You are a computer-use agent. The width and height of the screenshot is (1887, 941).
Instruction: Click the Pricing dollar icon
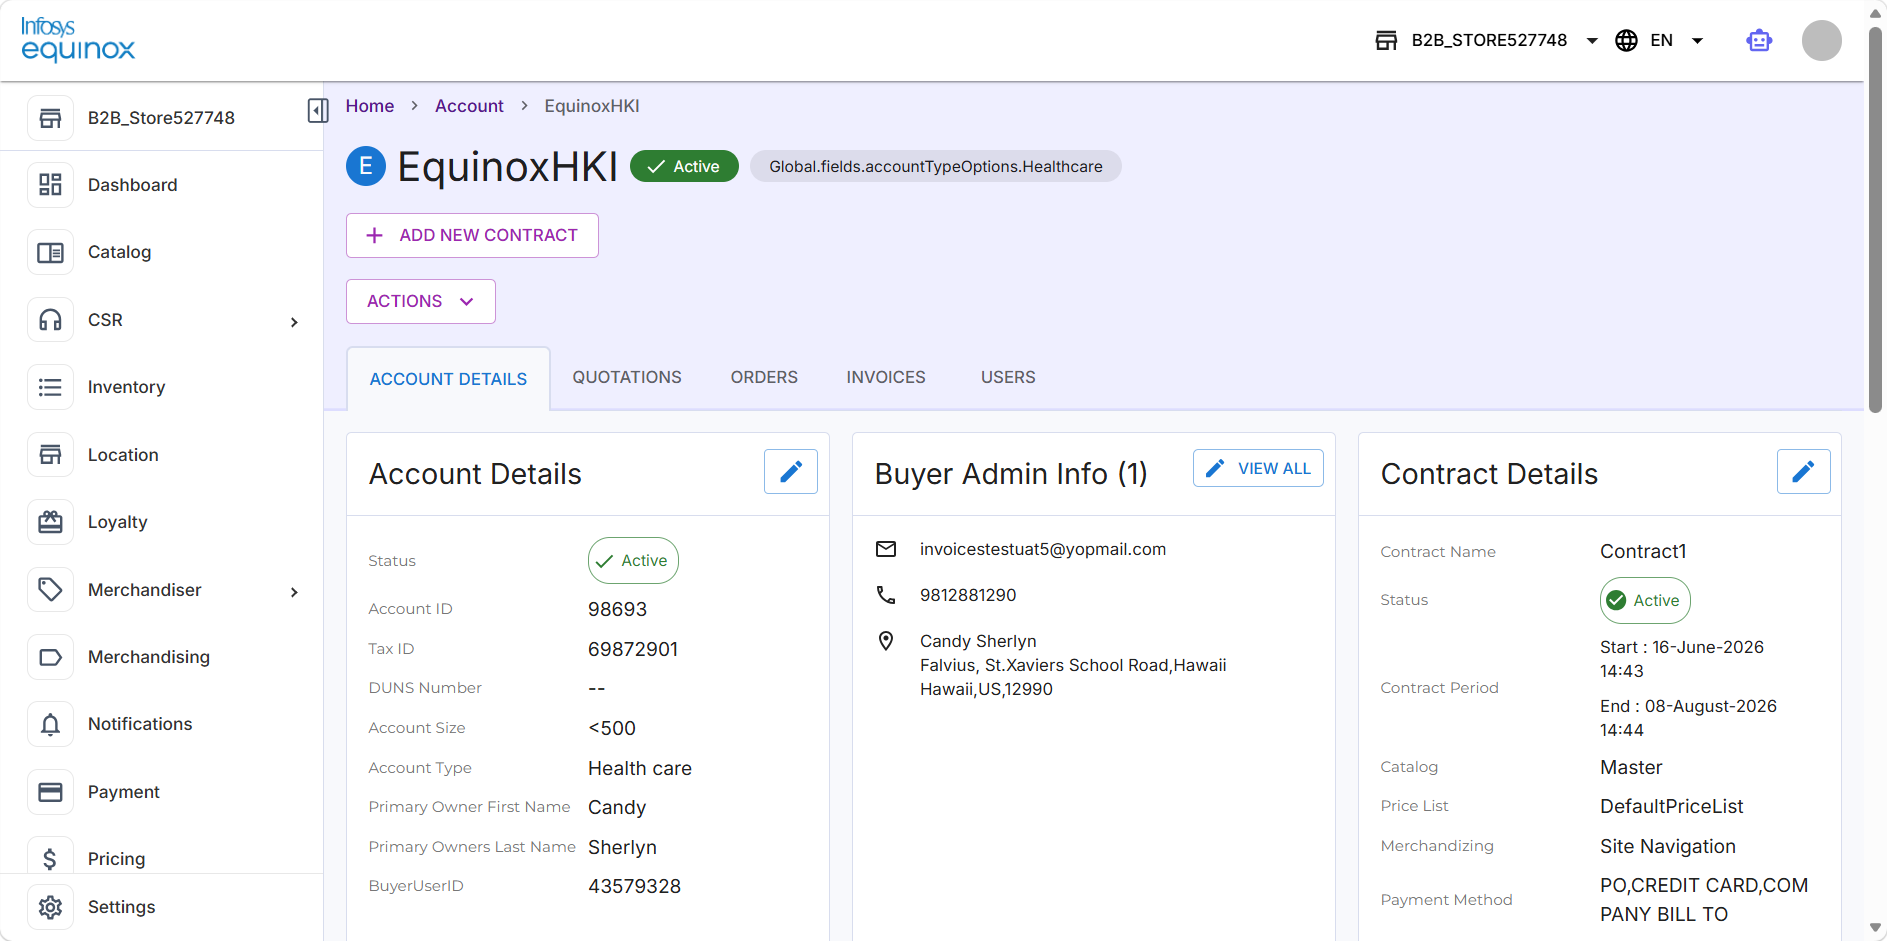50,858
